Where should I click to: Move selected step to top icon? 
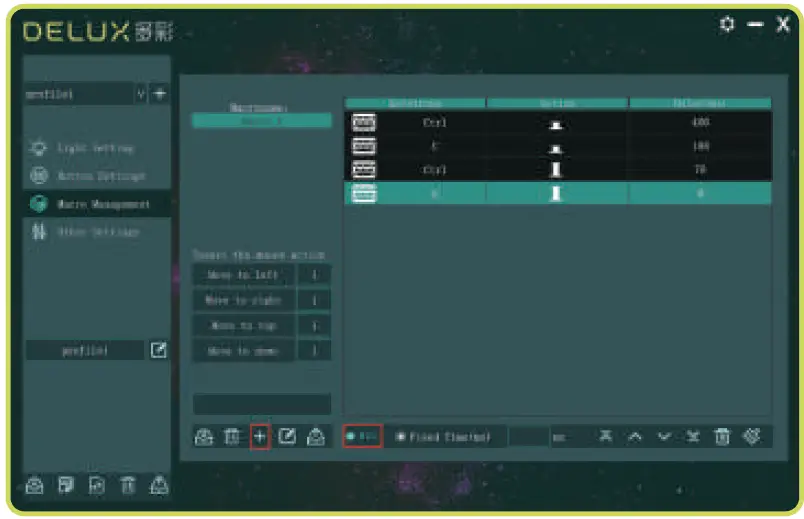606,436
